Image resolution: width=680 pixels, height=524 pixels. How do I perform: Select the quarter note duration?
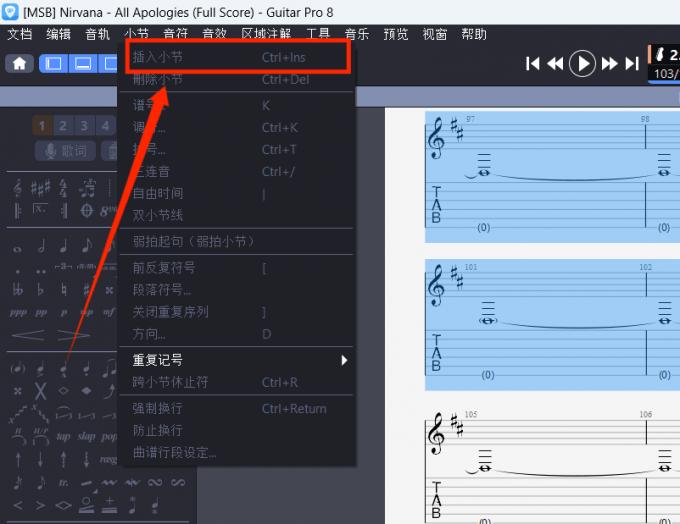(x=63, y=246)
